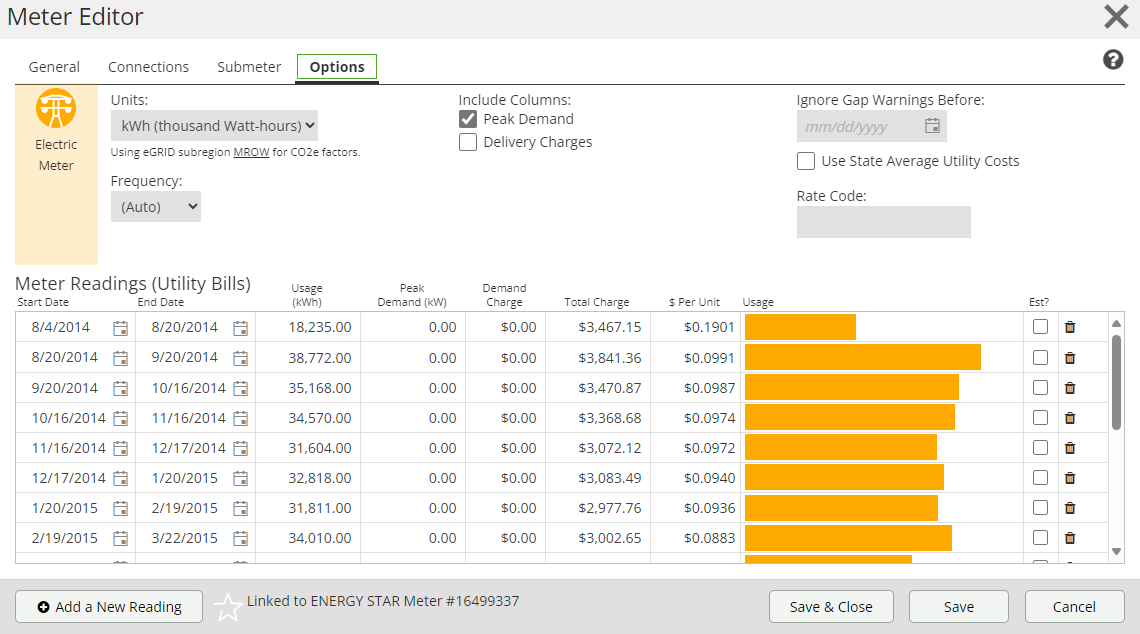Open the Units dropdown
This screenshot has width=1140, height=634.
pyautogui.click(x=214, y=126)
